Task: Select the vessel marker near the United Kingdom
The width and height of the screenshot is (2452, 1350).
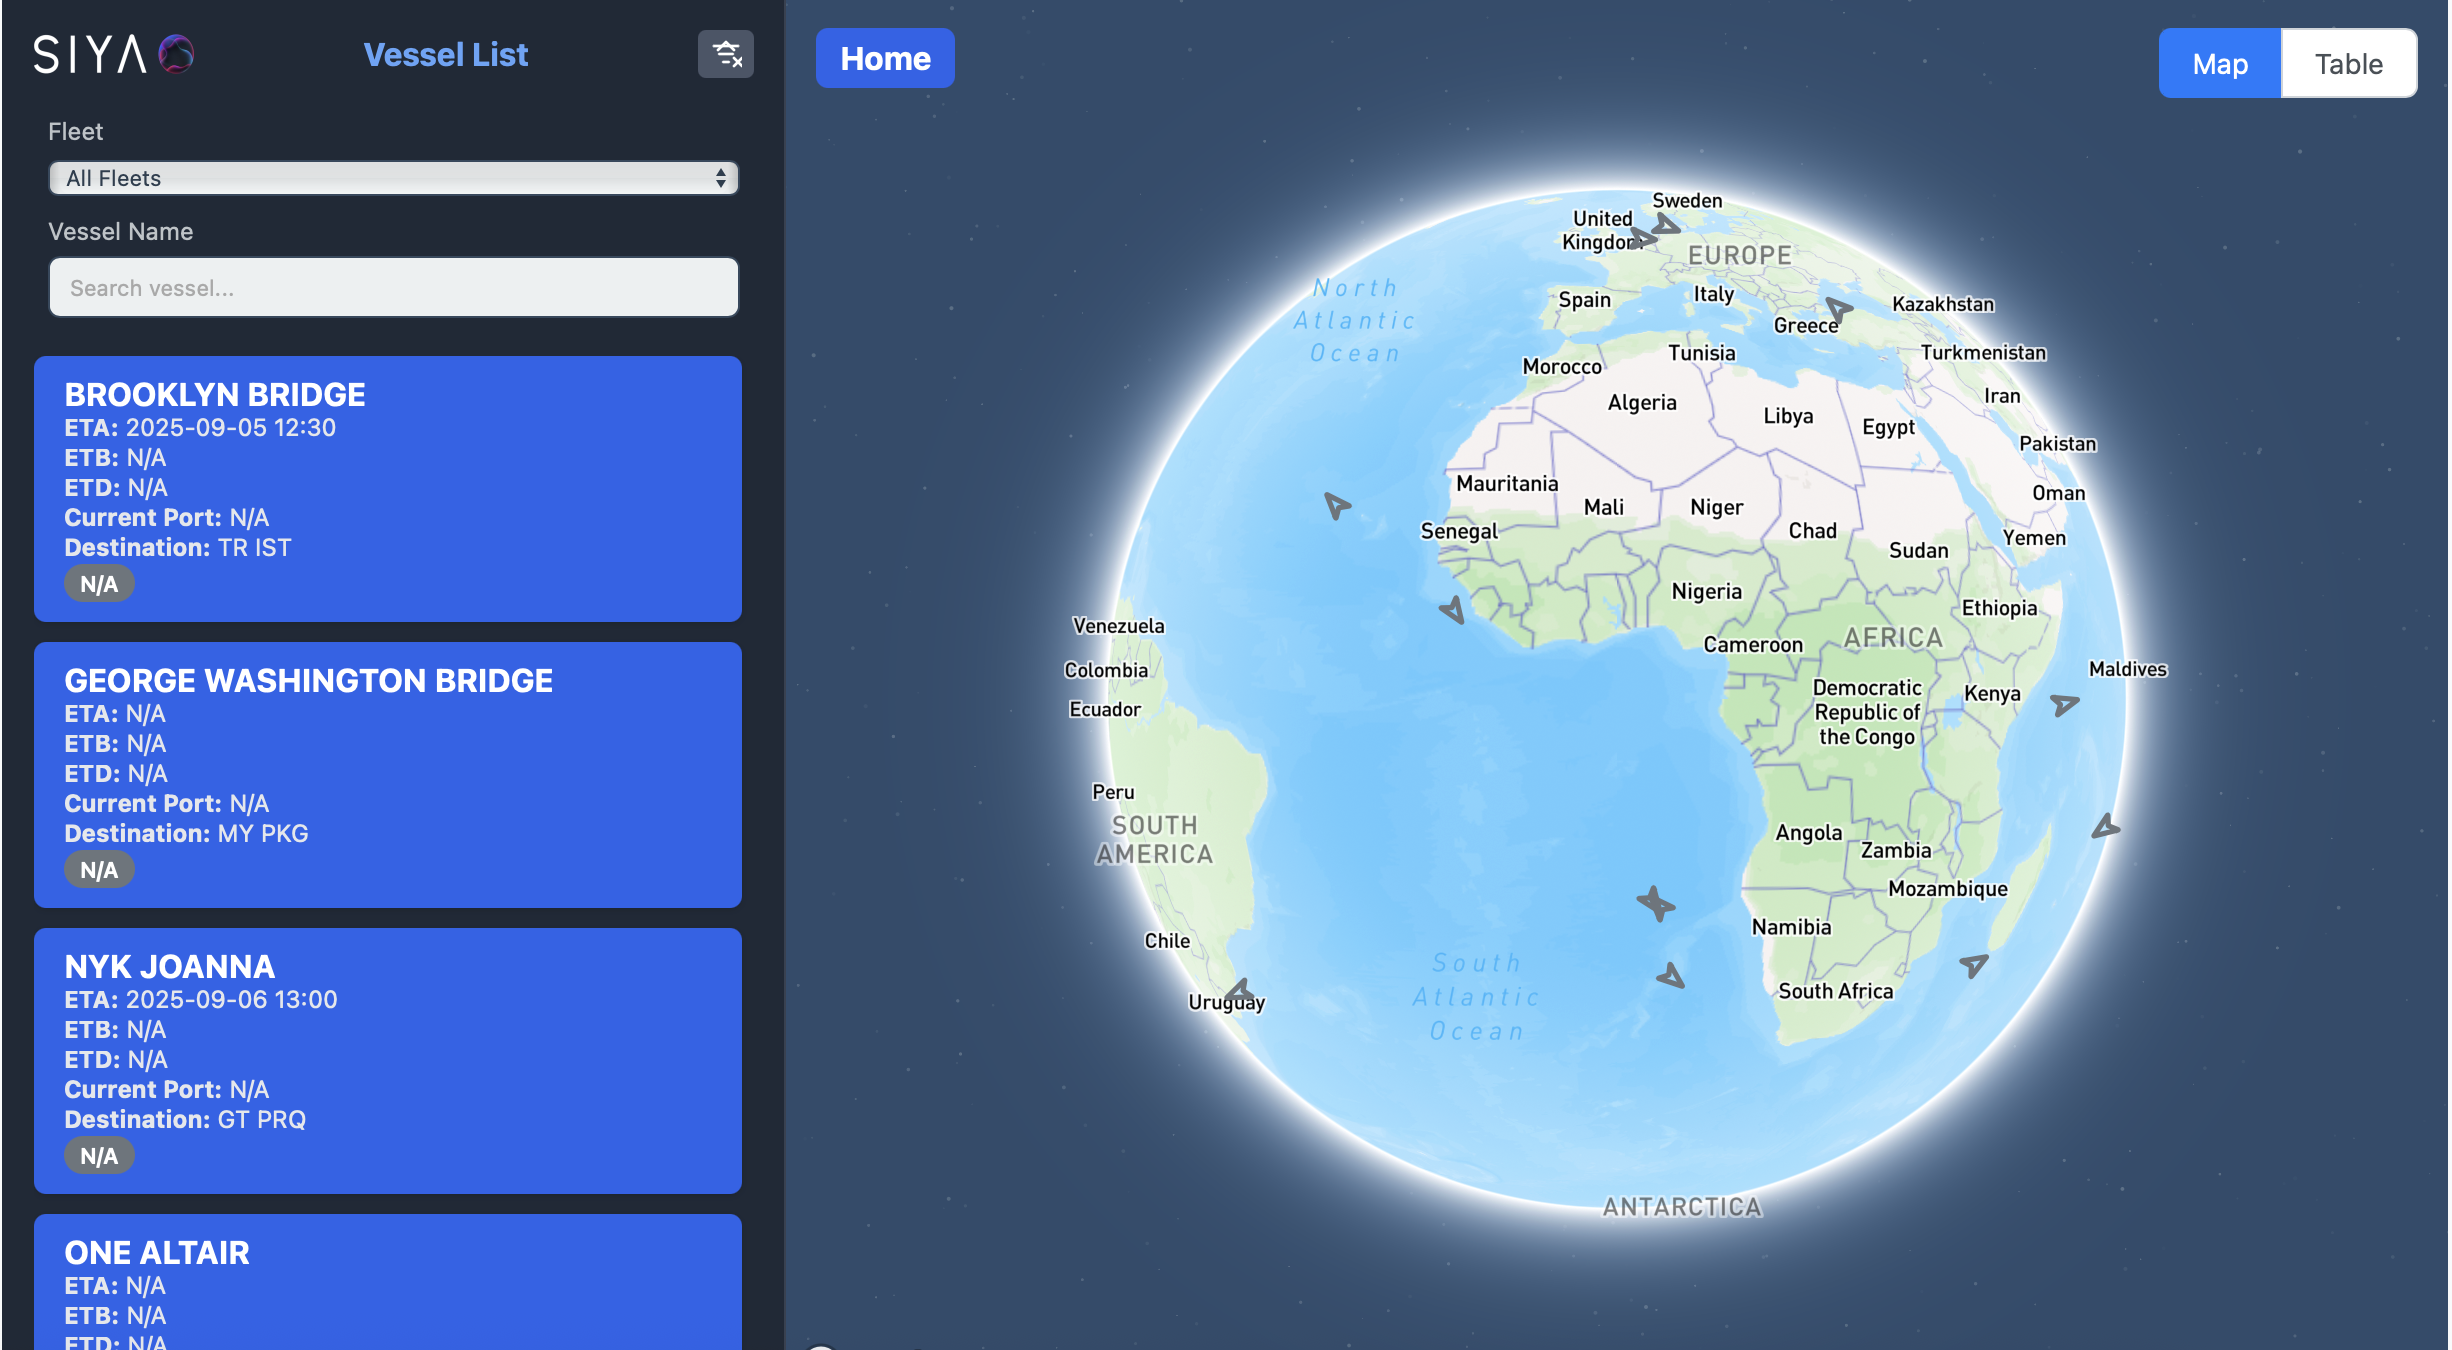Action: coord(1645,237)
